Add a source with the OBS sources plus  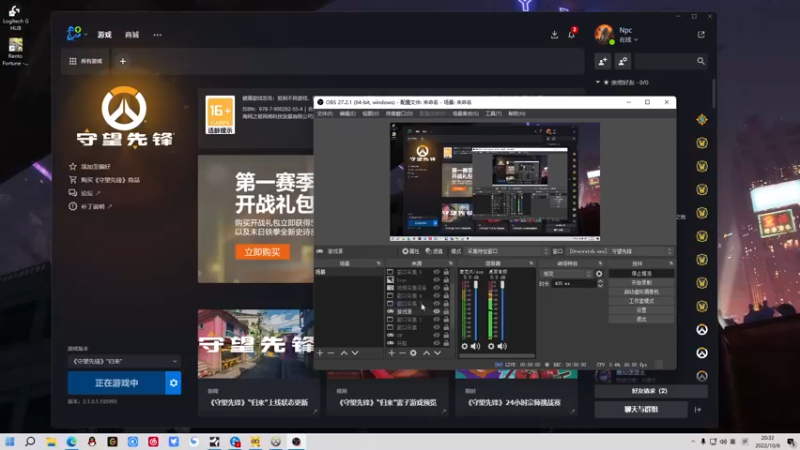pyautogui.click(x=391, y=353)
